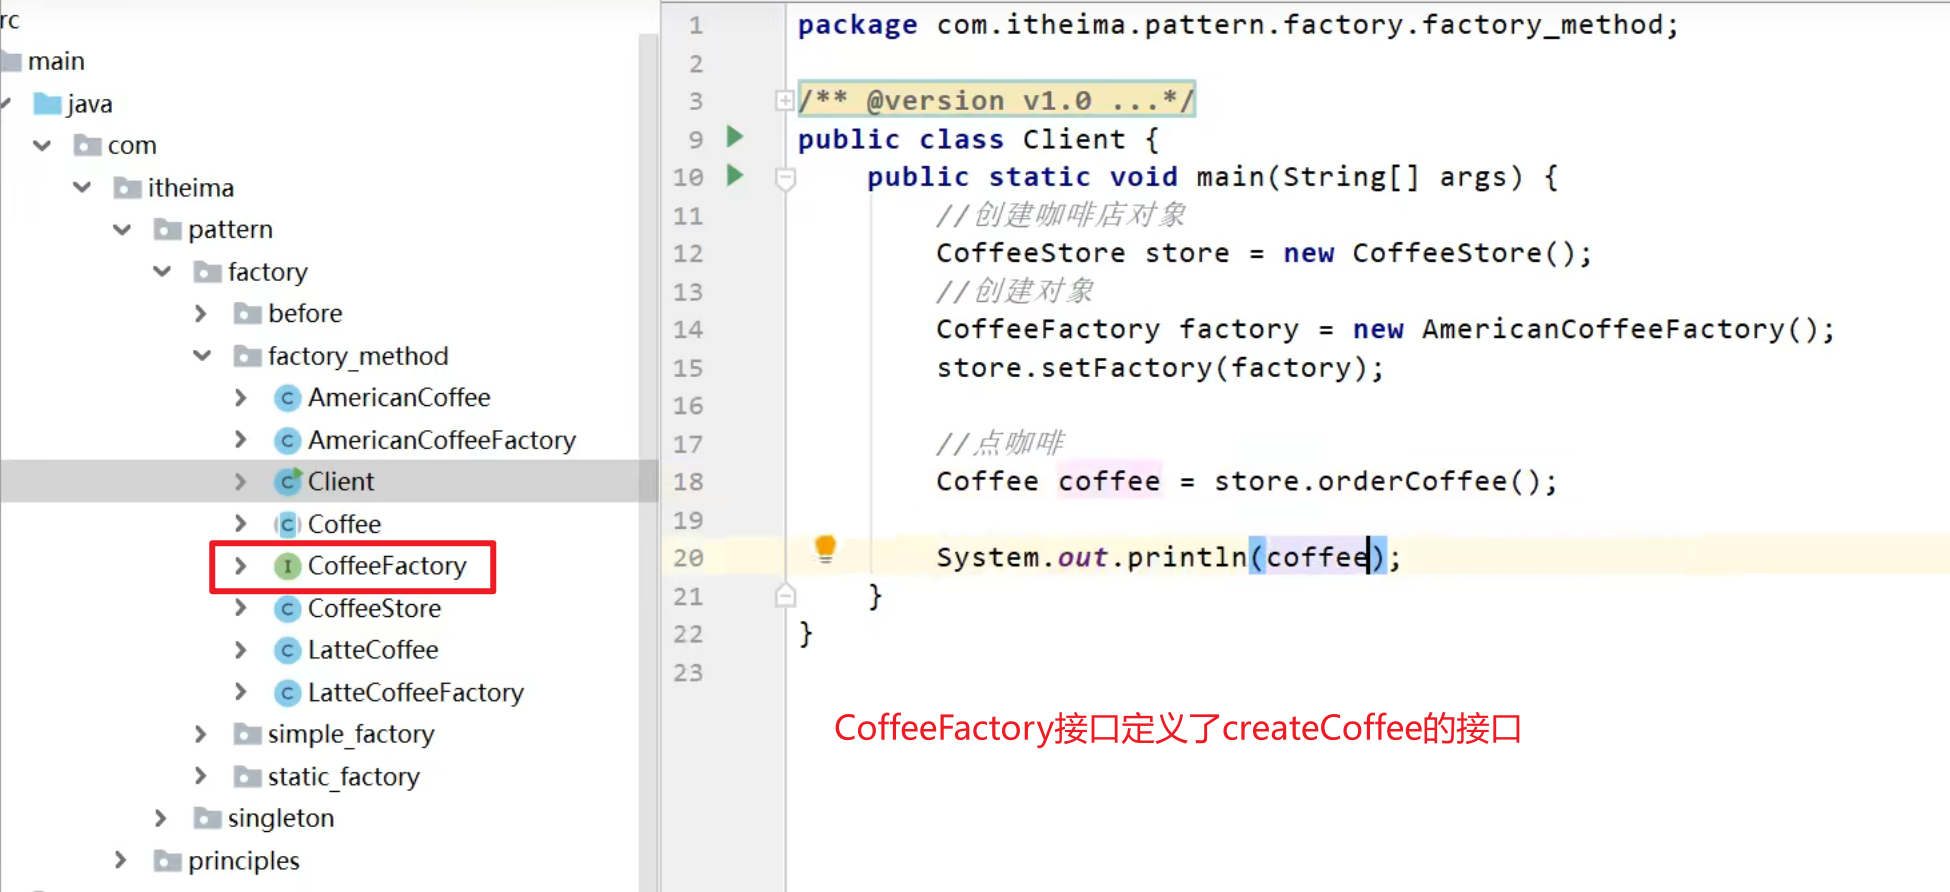The image size is (1950, 892).
Task: Click the itheima package folder icon
Action: tap(128, 188)
